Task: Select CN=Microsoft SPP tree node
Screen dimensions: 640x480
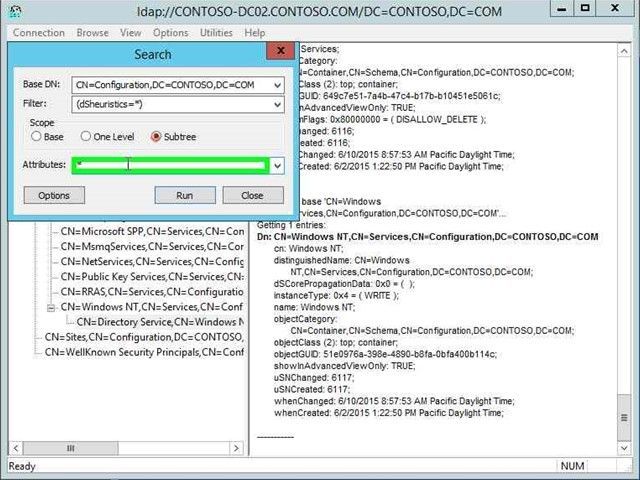Action: point(152,231)
